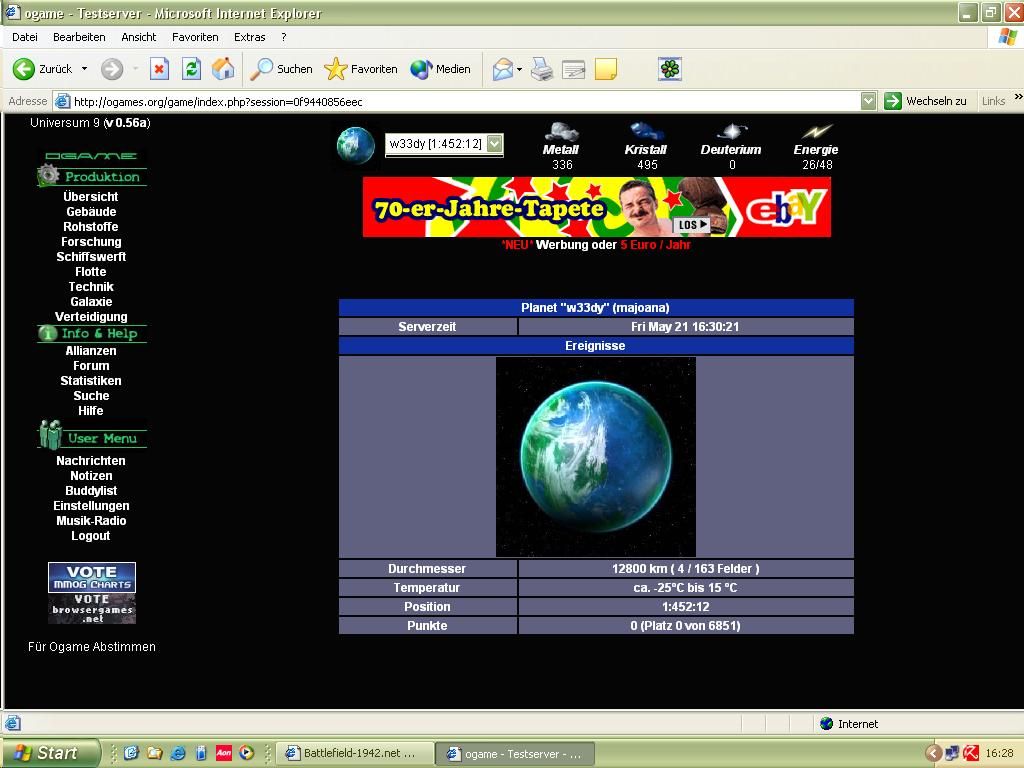Open the Back button history dropdown arrow
This screenshot has width=1024, height=768.
[84, 69]
